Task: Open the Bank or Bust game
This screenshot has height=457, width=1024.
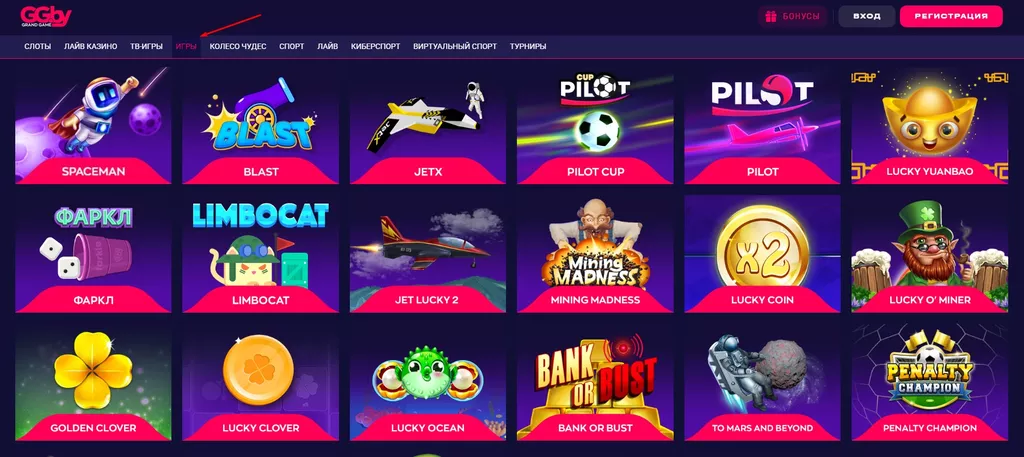Action: [x=595, y=382]
